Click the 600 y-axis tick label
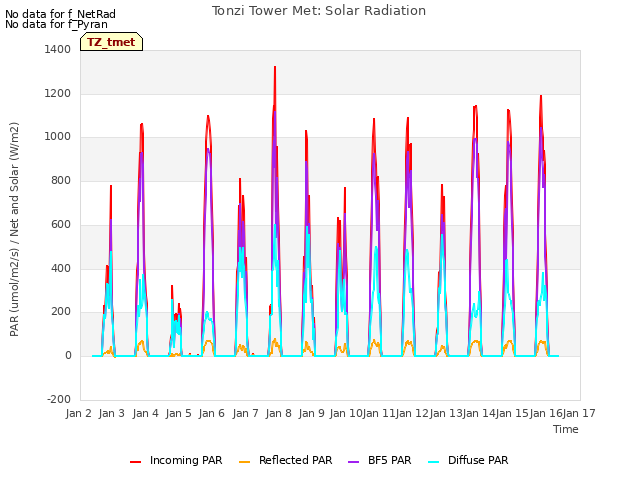Image resolution: width=640 pixels, height=480 pixels. (x=61, y=224)
